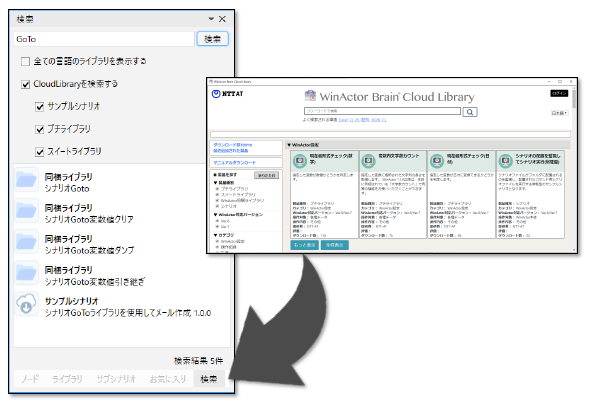This screenshot has width=589, height=403.
Task: Toggle プチライブラリ filter in Cloud Library sidebar
Action: [x=217, y=189]
